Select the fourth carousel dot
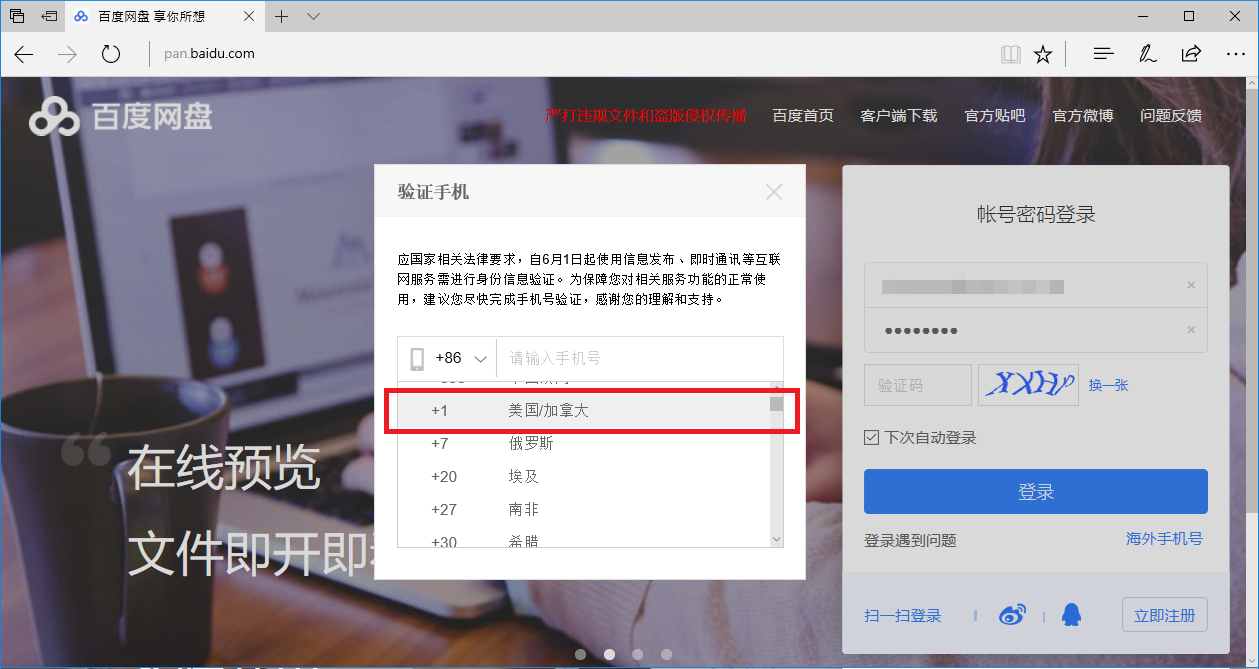1259x669 pixels. (x=666, y=654)
